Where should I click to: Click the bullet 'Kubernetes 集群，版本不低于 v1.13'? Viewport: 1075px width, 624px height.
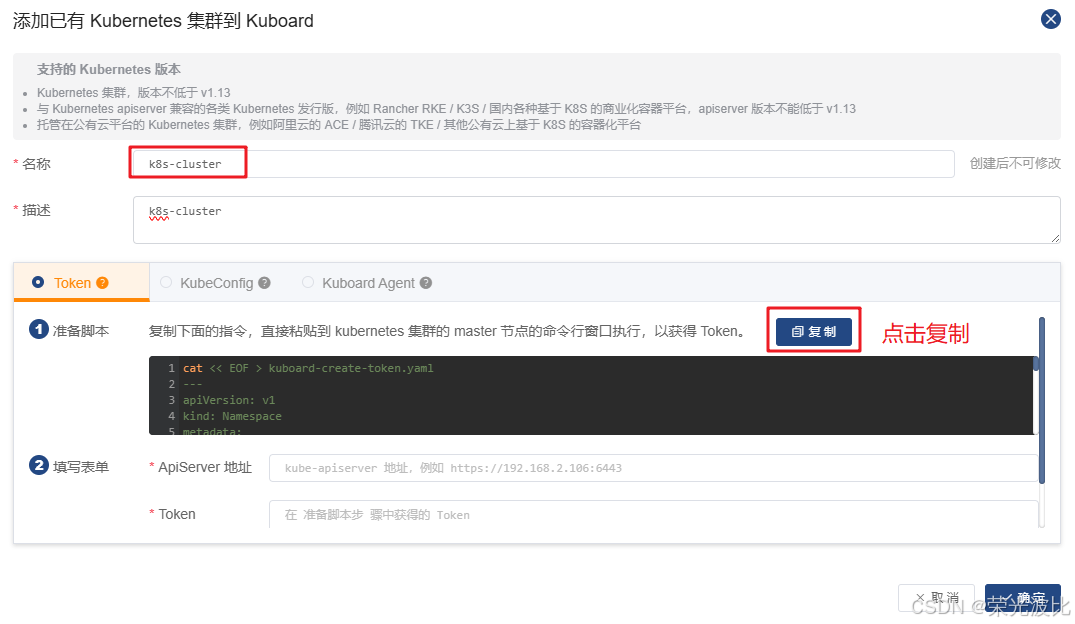134,93
